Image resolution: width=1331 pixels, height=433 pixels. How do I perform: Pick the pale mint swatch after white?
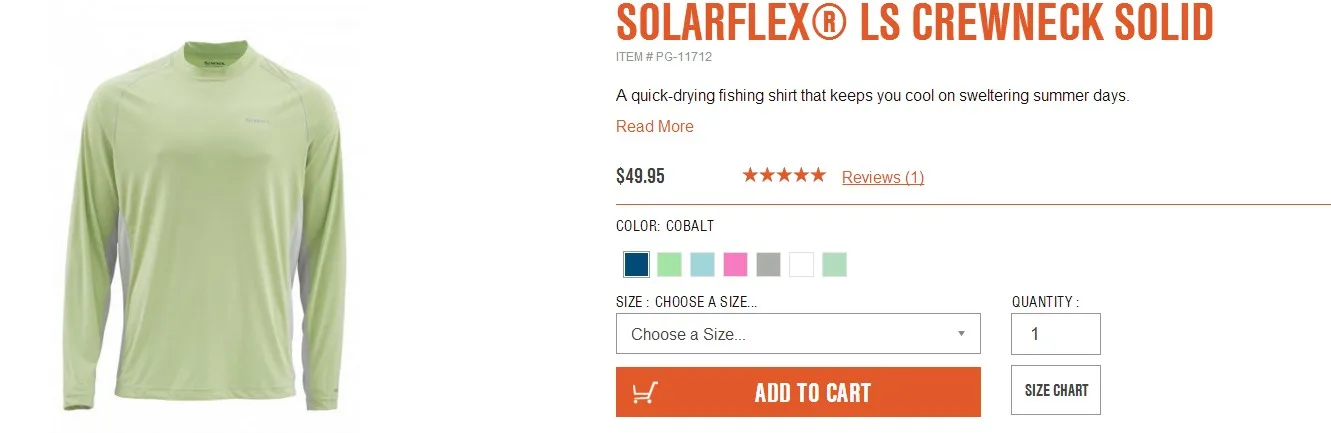[x=834, y=264]
